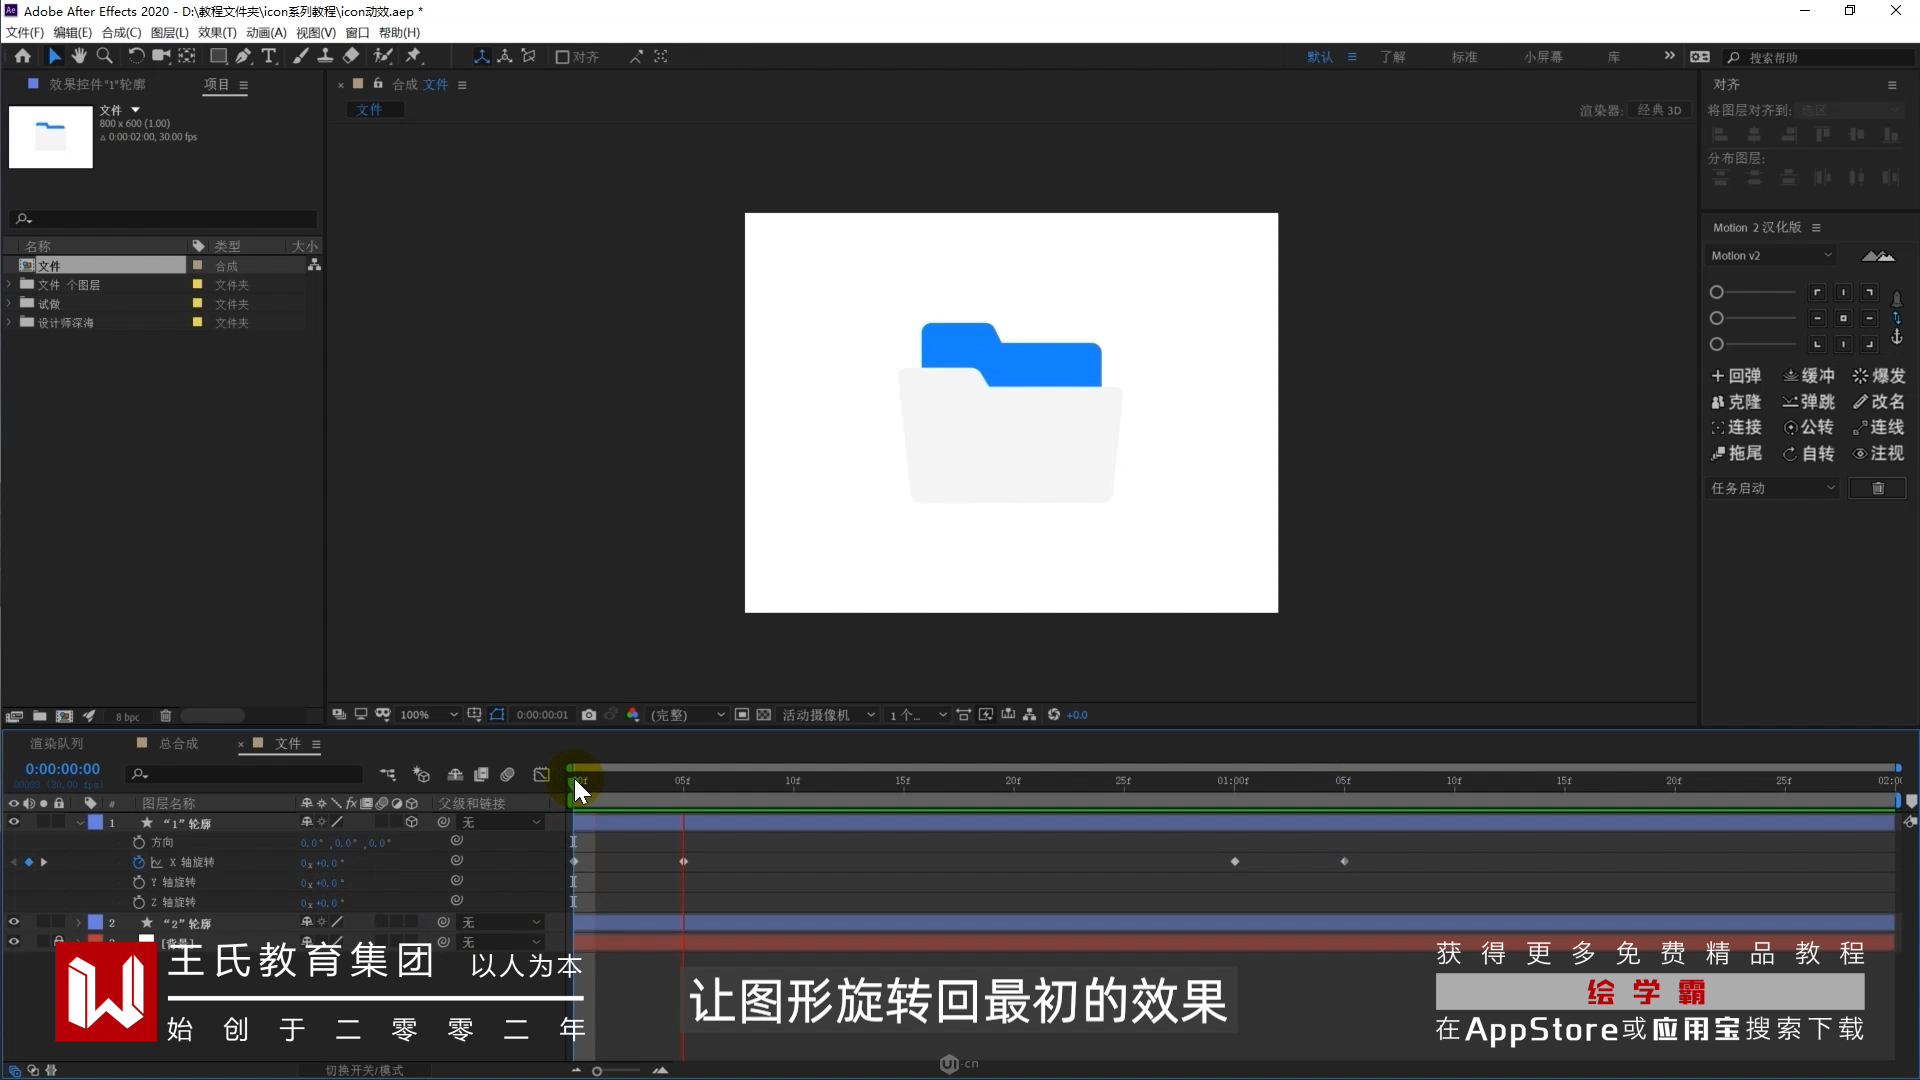Open the 100% magnification dropdown
This screenshot has width=1920, height=1080.
(x=428, y=715)
